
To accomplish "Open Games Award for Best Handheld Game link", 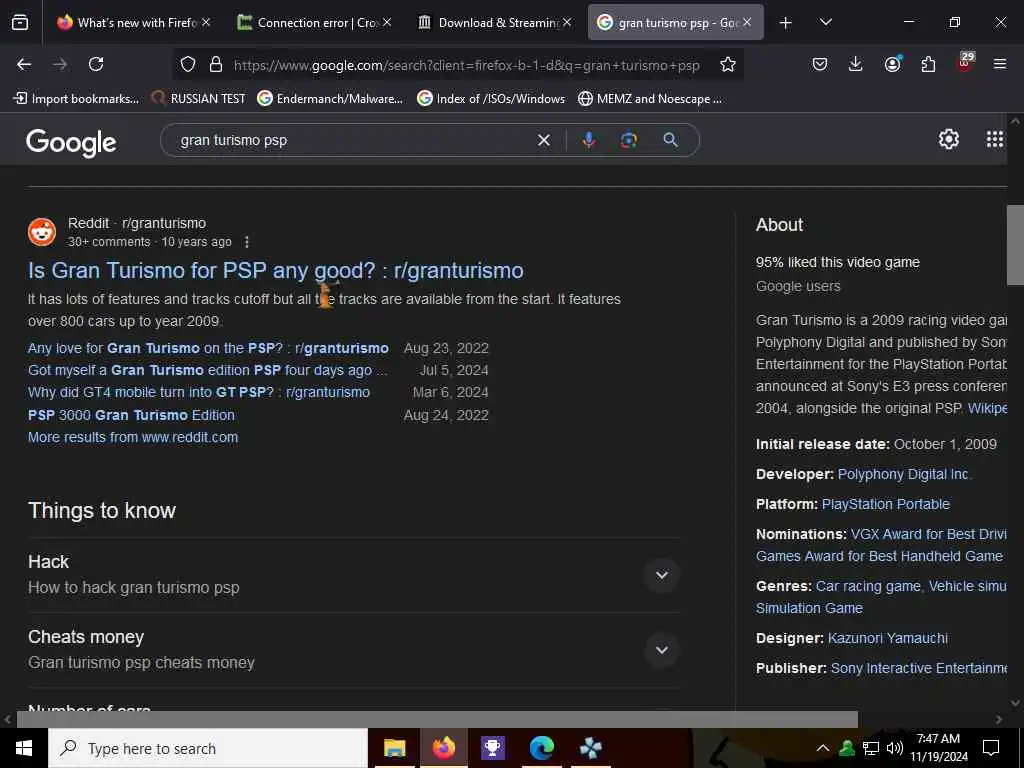I will tap(879, 556).
